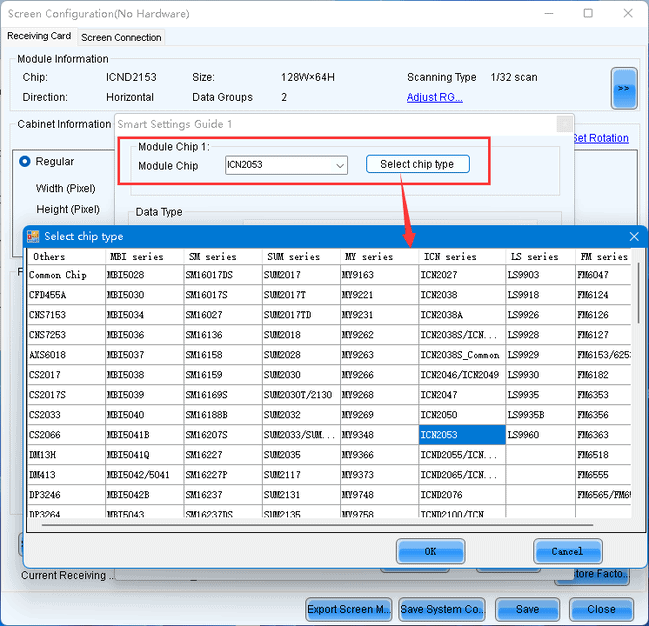The image size is (649, 626).
Task: Click the SUM series column header
Action: [x=301, y=257]
